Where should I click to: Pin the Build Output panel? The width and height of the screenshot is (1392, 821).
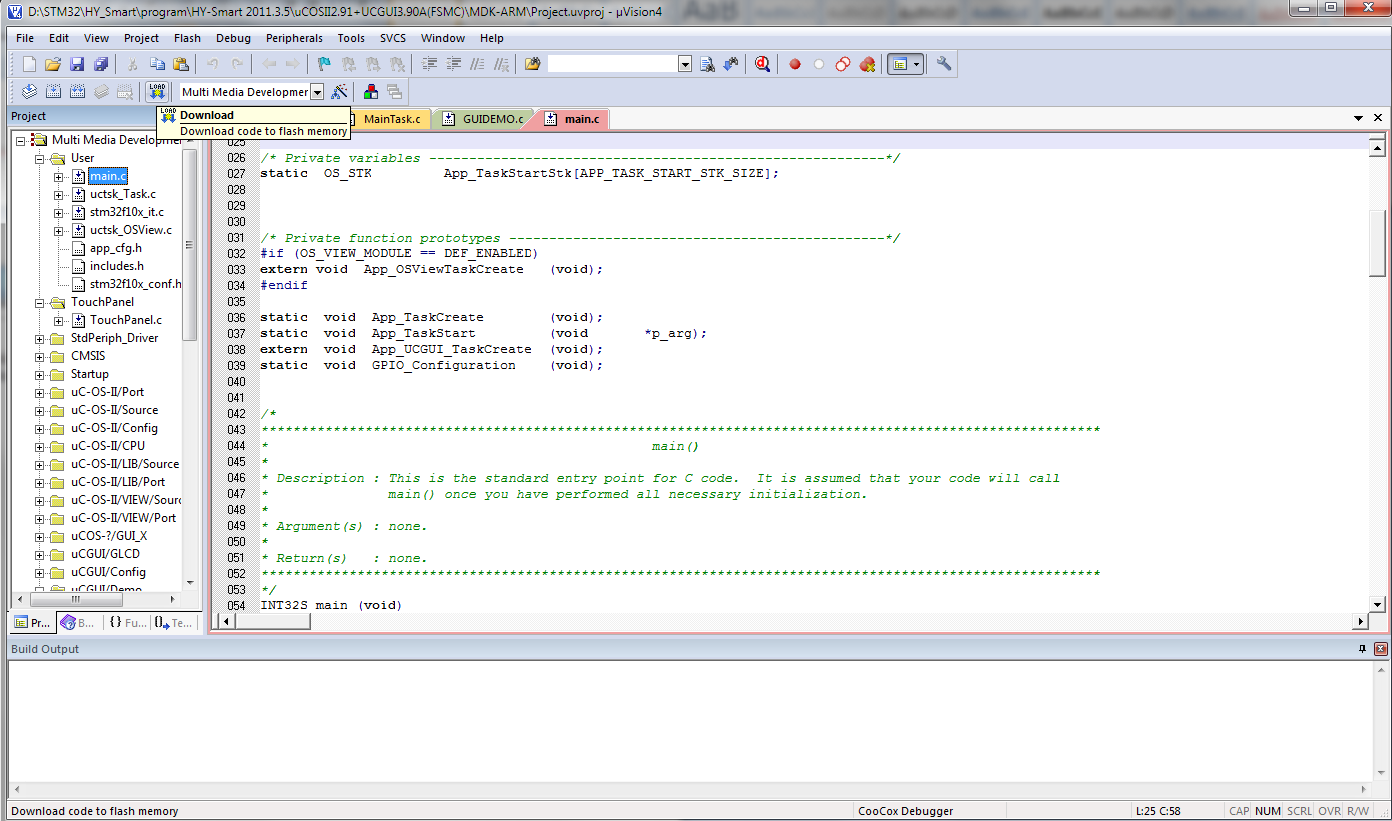(x=1362, y=649)
